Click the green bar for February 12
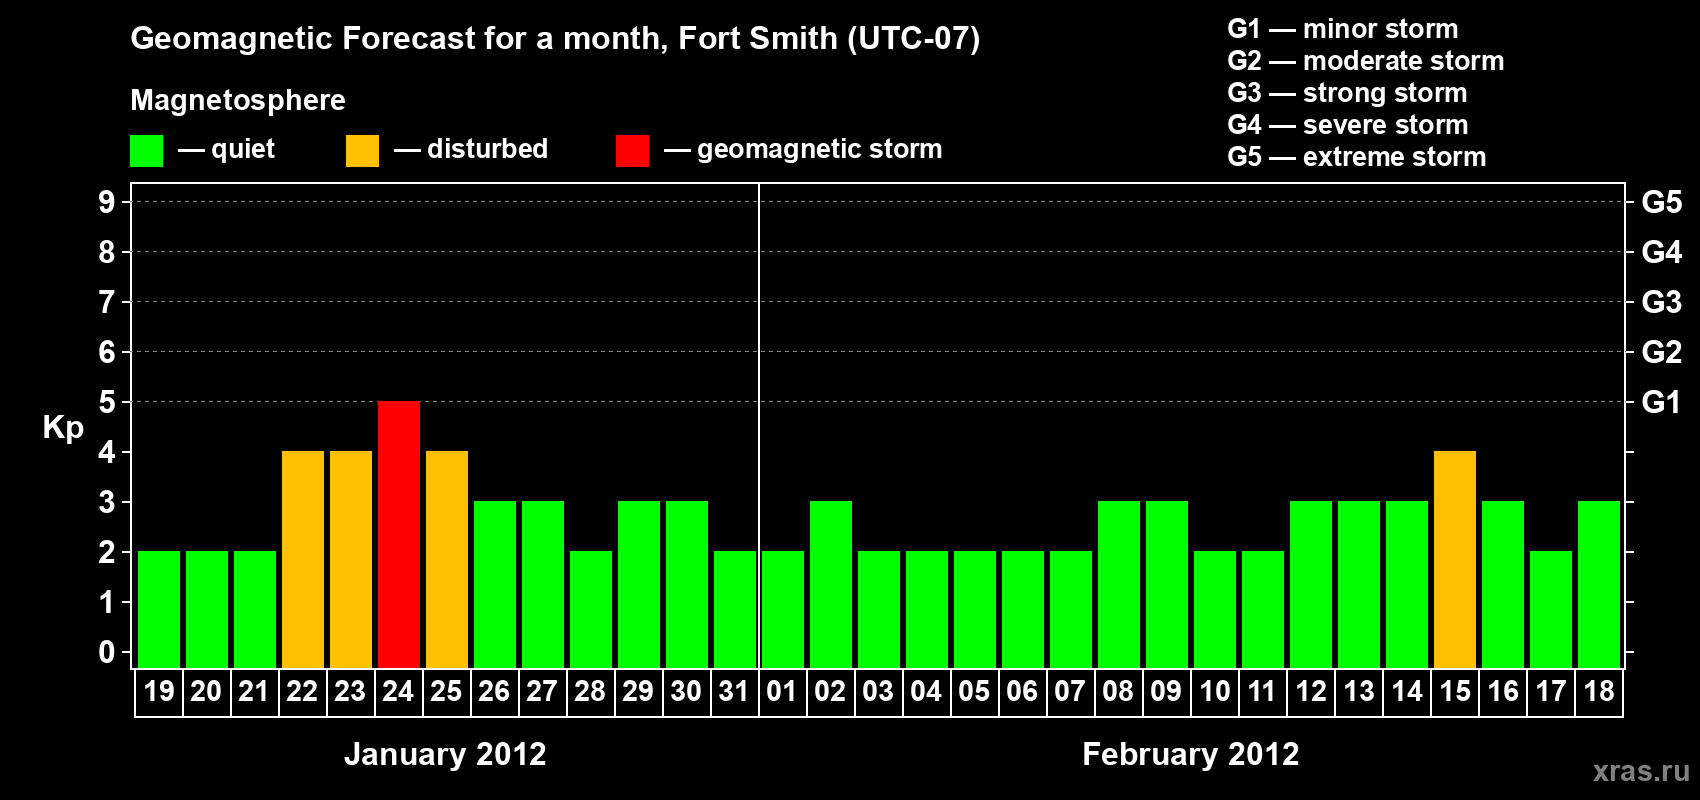The height and width of the screenshot is (800, 1700). [1311, 585]
